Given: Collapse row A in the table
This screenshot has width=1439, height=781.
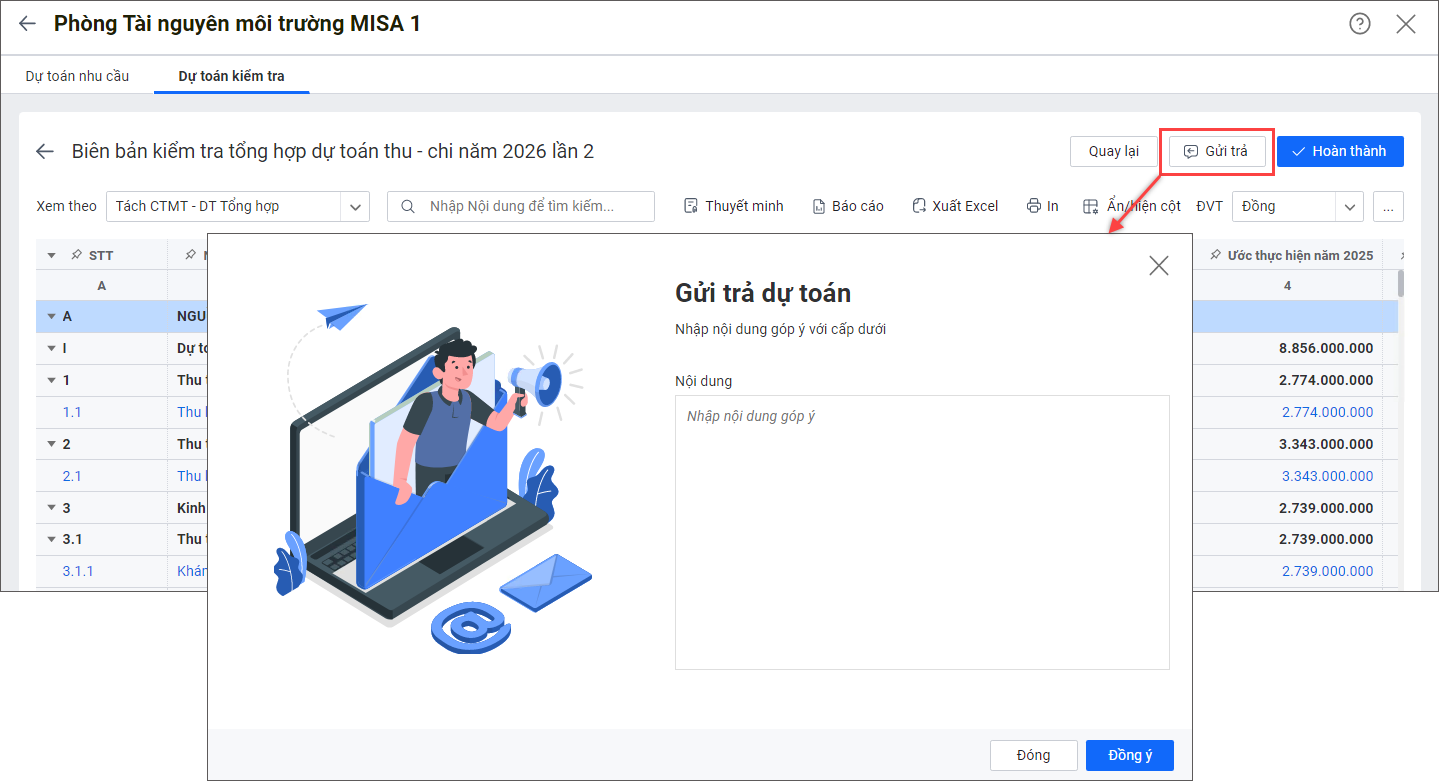Looking at the screenshot, I should click(51, 317).
